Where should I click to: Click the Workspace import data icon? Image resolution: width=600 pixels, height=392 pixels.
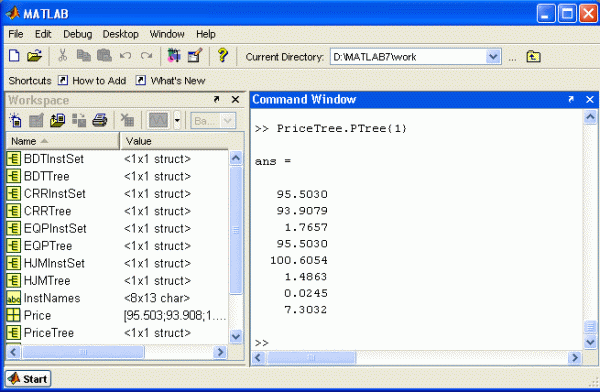[x=57, y=121]
